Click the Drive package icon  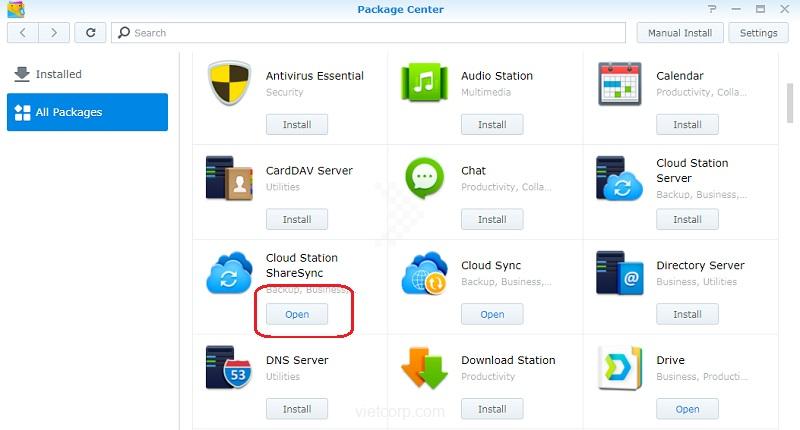[x=620, y=368]
